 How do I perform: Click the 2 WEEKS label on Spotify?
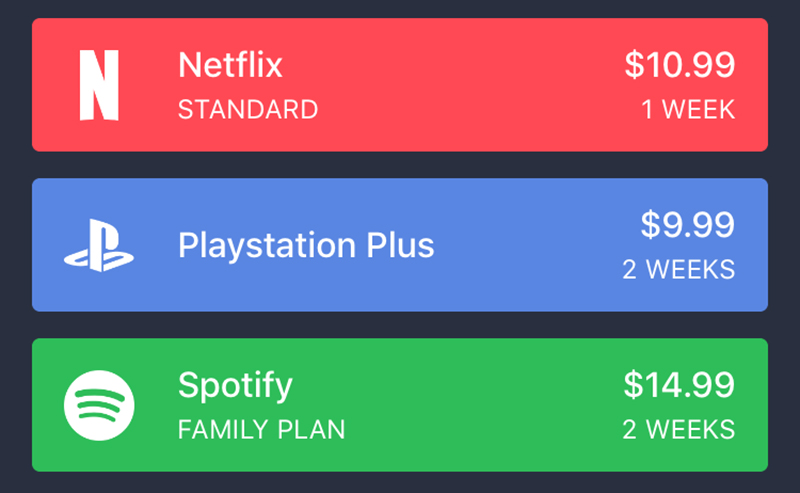click(x=679, y=430)
